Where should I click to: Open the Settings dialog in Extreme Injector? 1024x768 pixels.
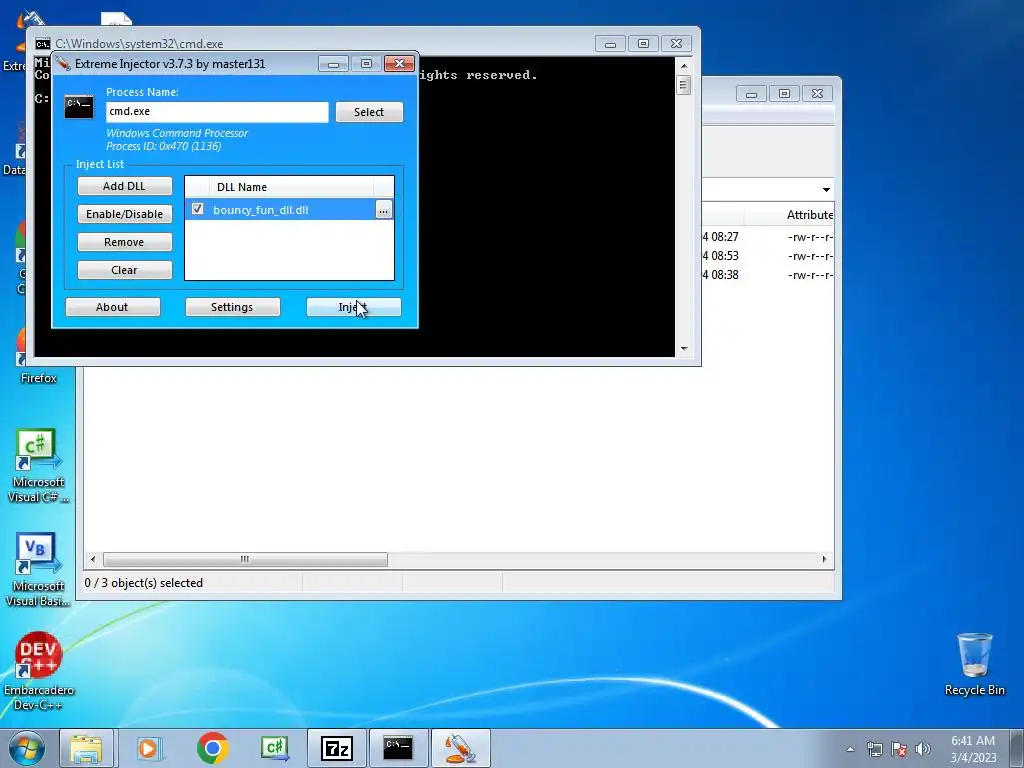pos(232,307)
